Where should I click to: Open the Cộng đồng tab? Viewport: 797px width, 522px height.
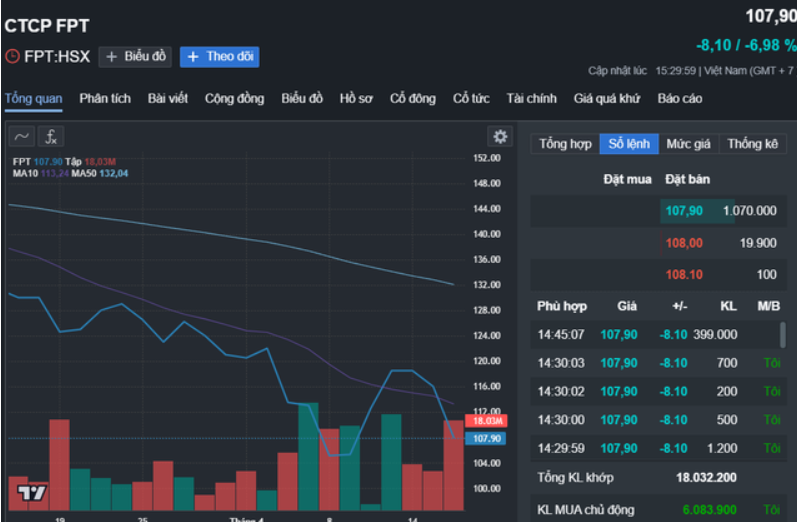click(x=234, y=99)
